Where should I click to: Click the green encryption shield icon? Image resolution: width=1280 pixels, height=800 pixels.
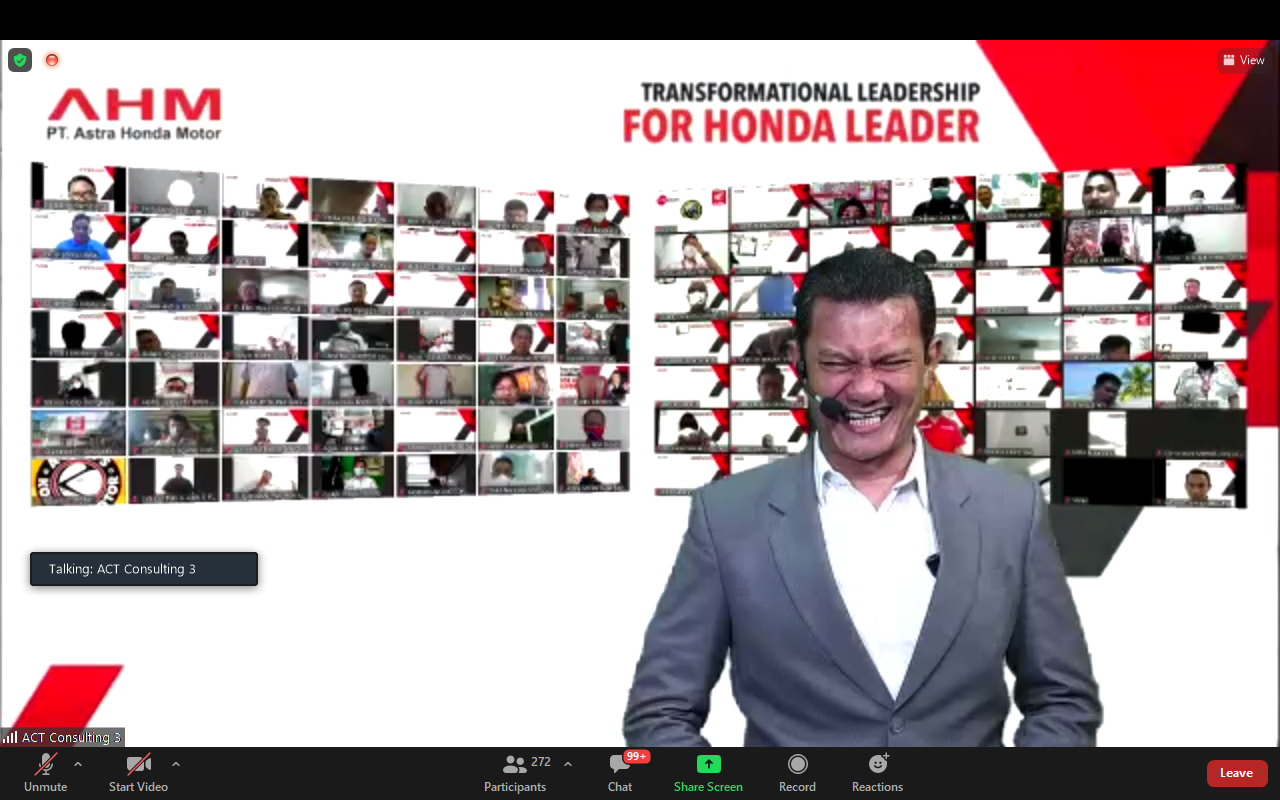click(x=20, y=60)
